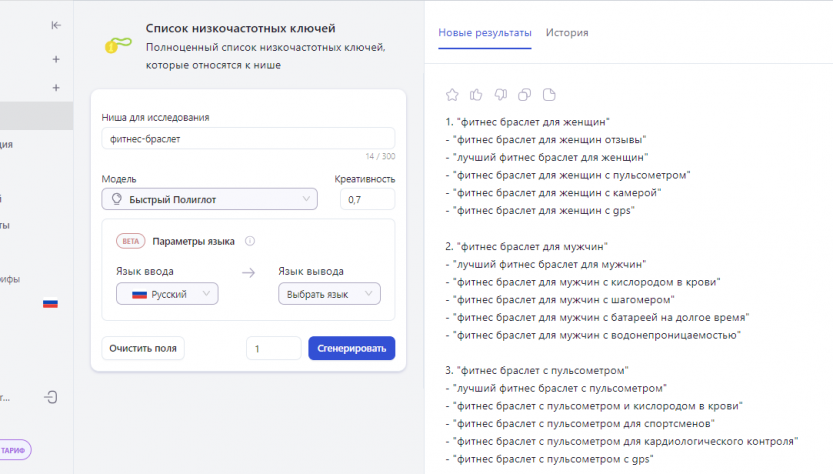Click the thumbs up icon on results
The height and width of the screenshot is (474, 833).
[x=476, y=95]
